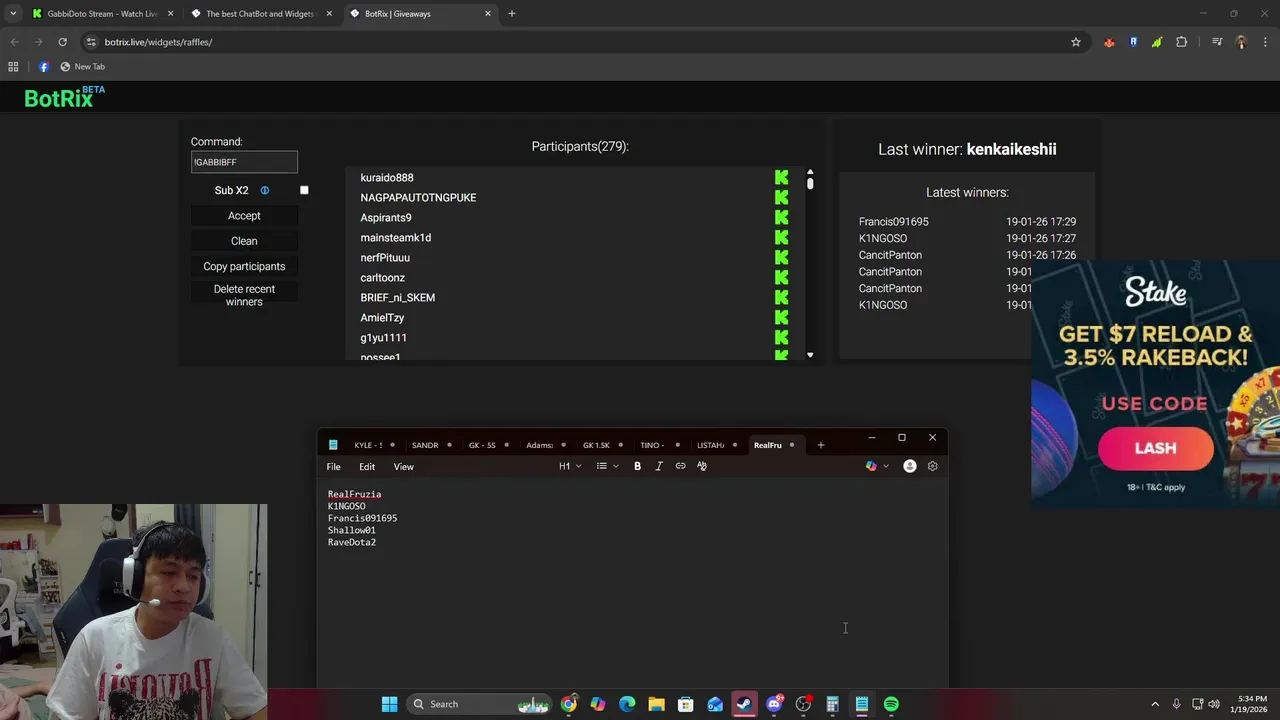This screenshot has height=720, width=1280.
Task: Click the Kick icon beside mainsteamk1d
Action: click(x=781, y=237)
